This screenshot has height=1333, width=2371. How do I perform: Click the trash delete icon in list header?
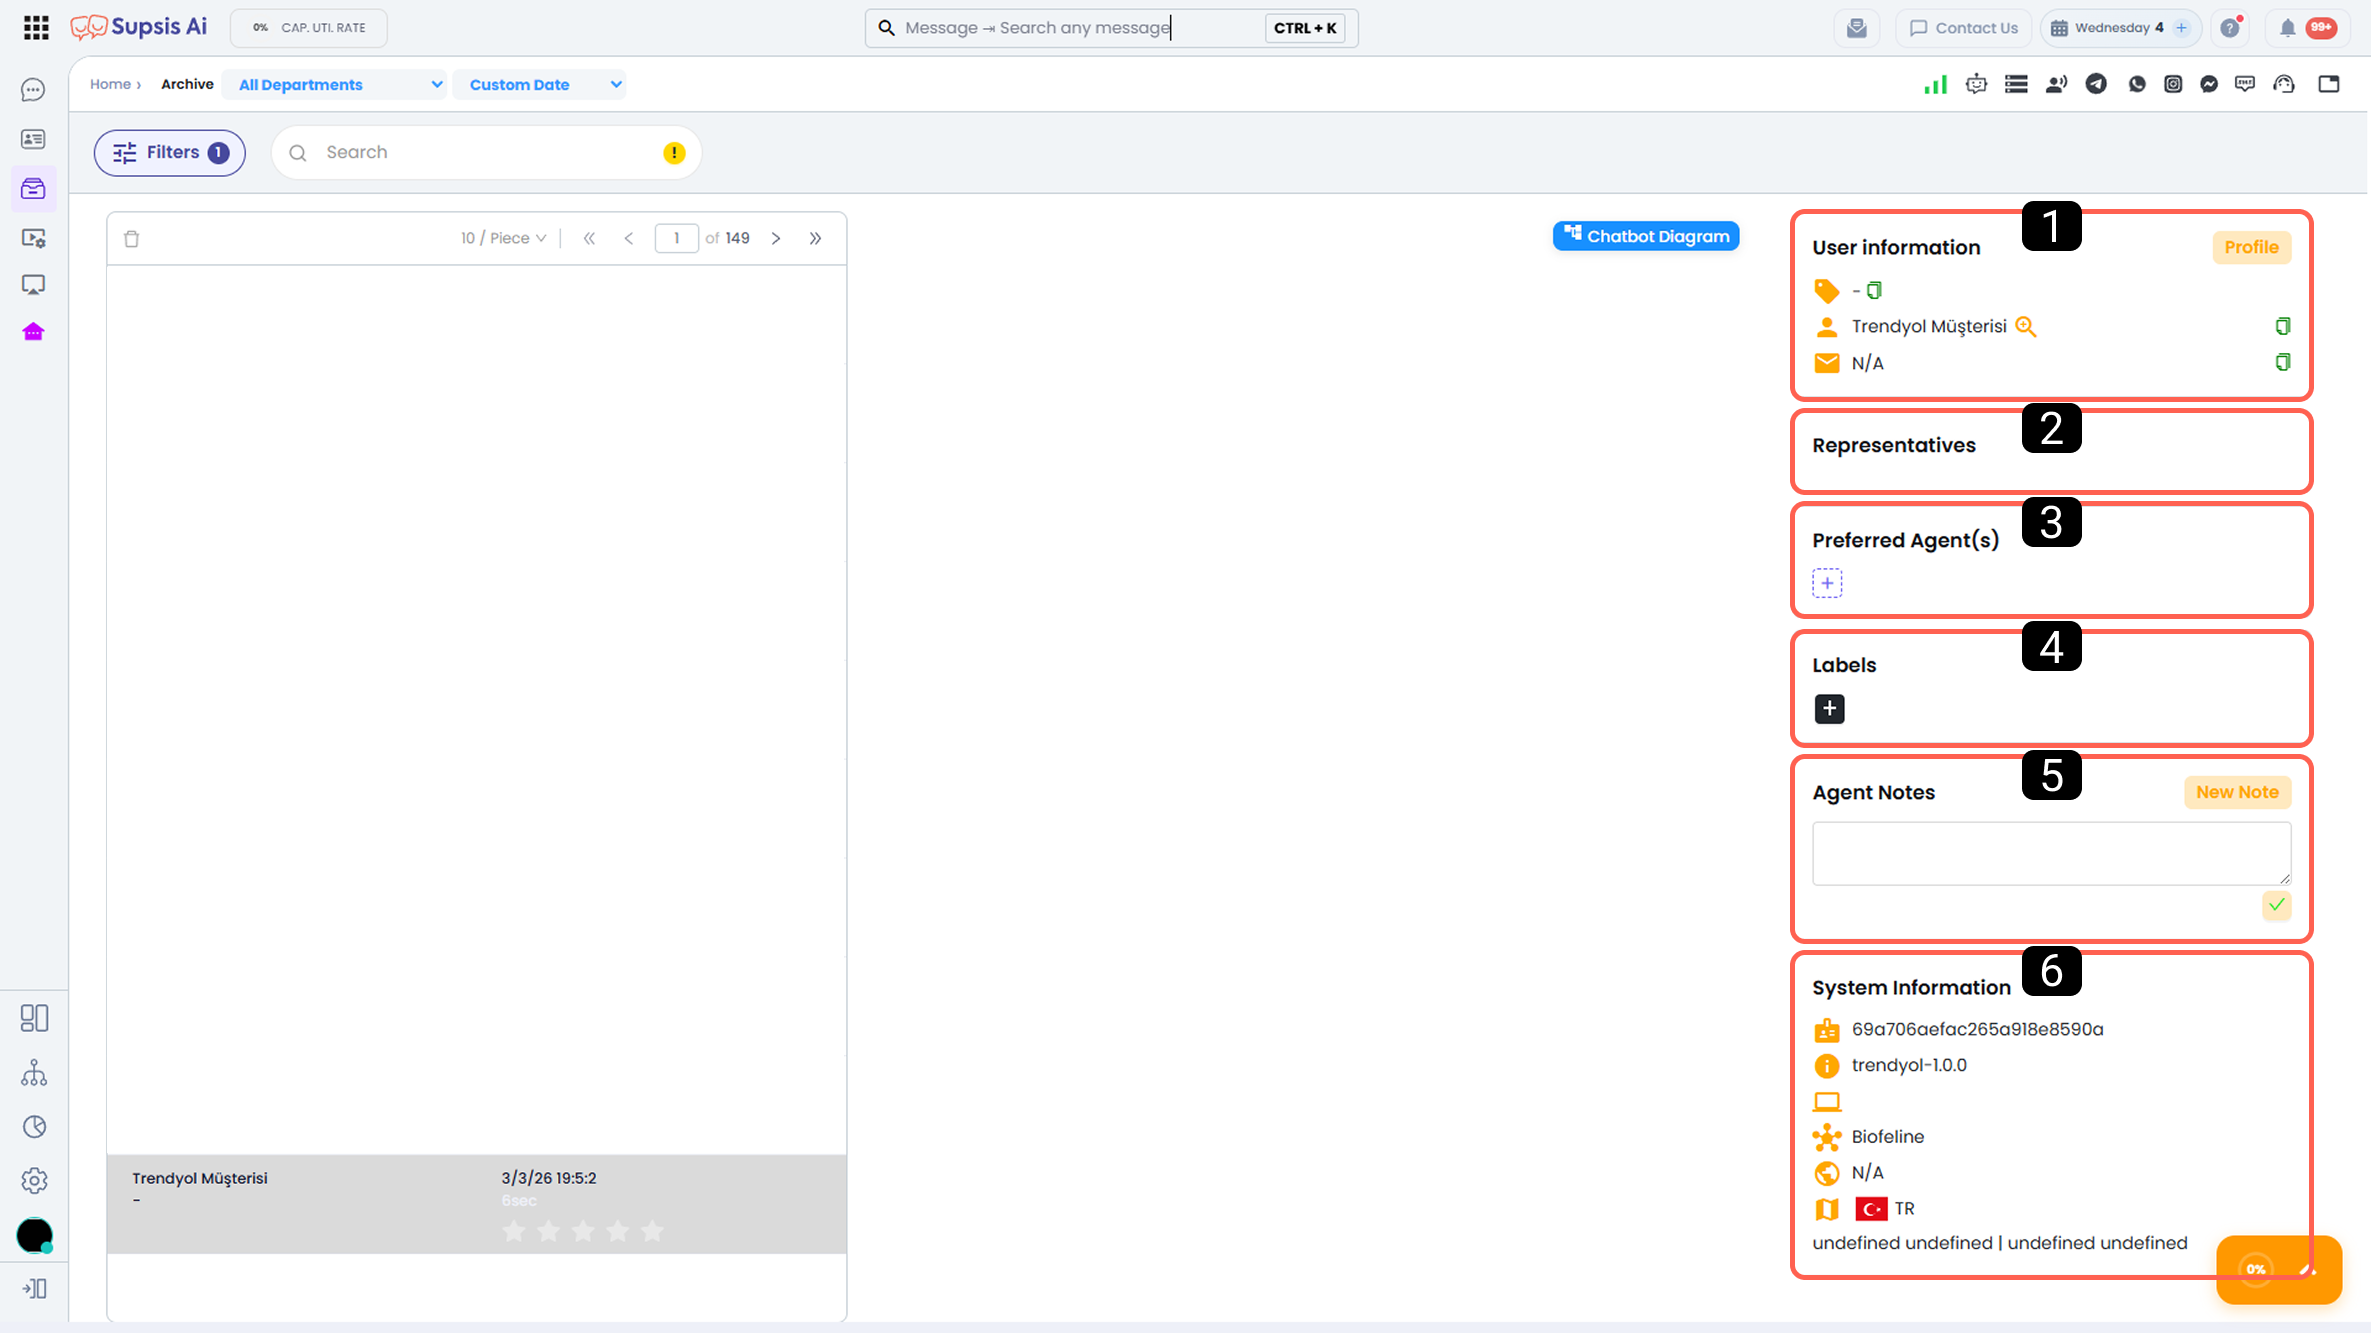pyautogui.click(x=132, y=238)
